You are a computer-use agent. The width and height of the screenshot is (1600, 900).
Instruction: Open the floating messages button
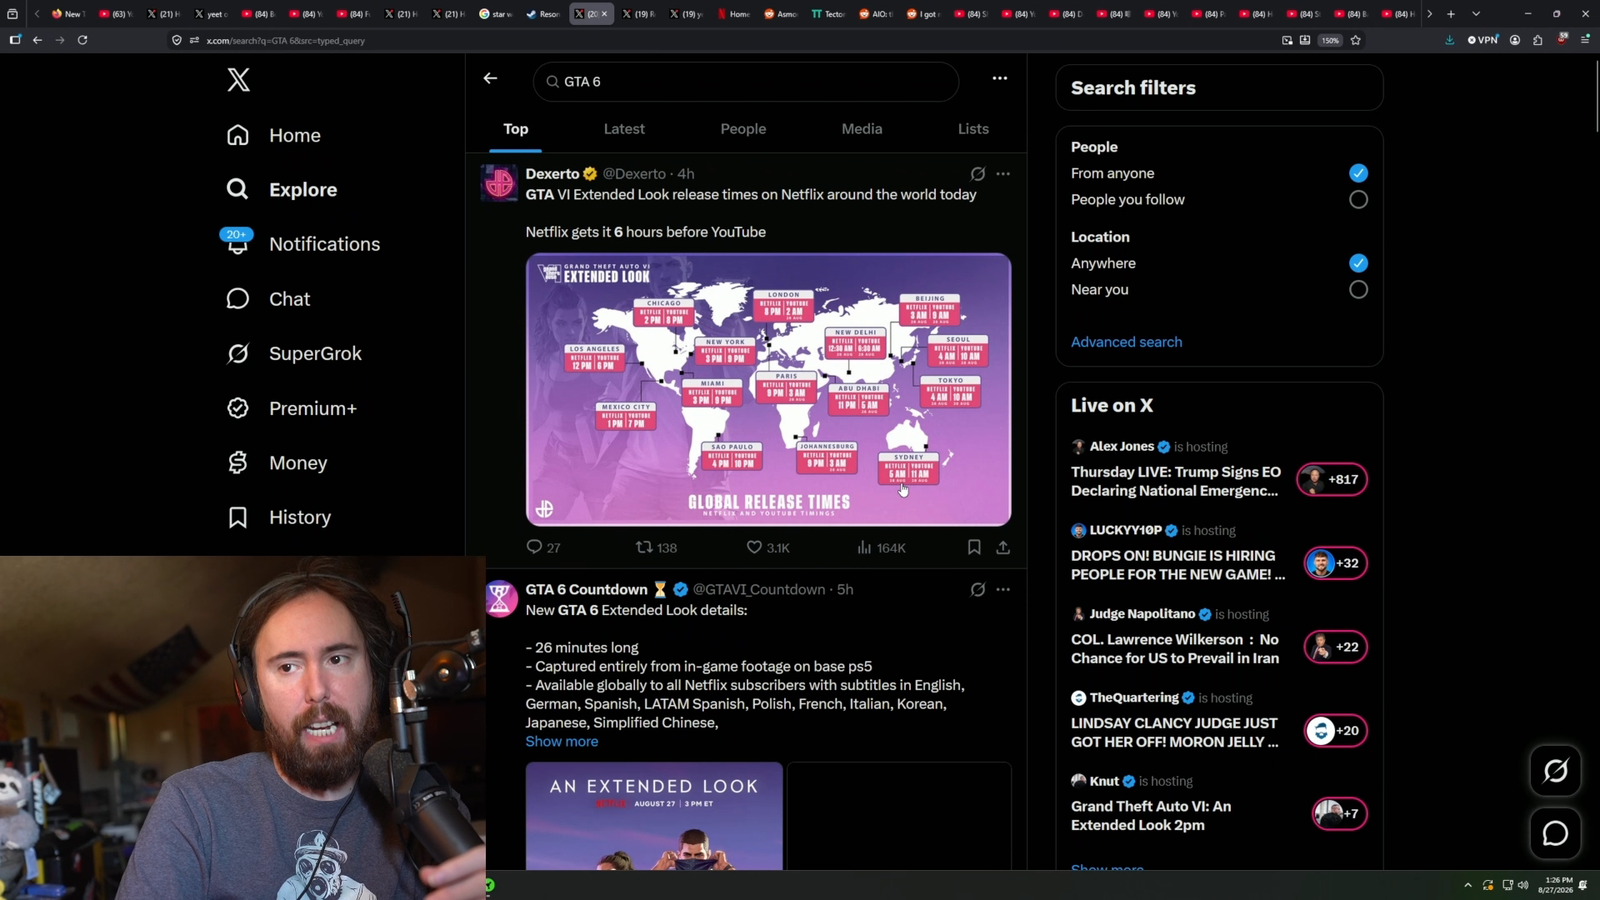(x=1556, y=833)
